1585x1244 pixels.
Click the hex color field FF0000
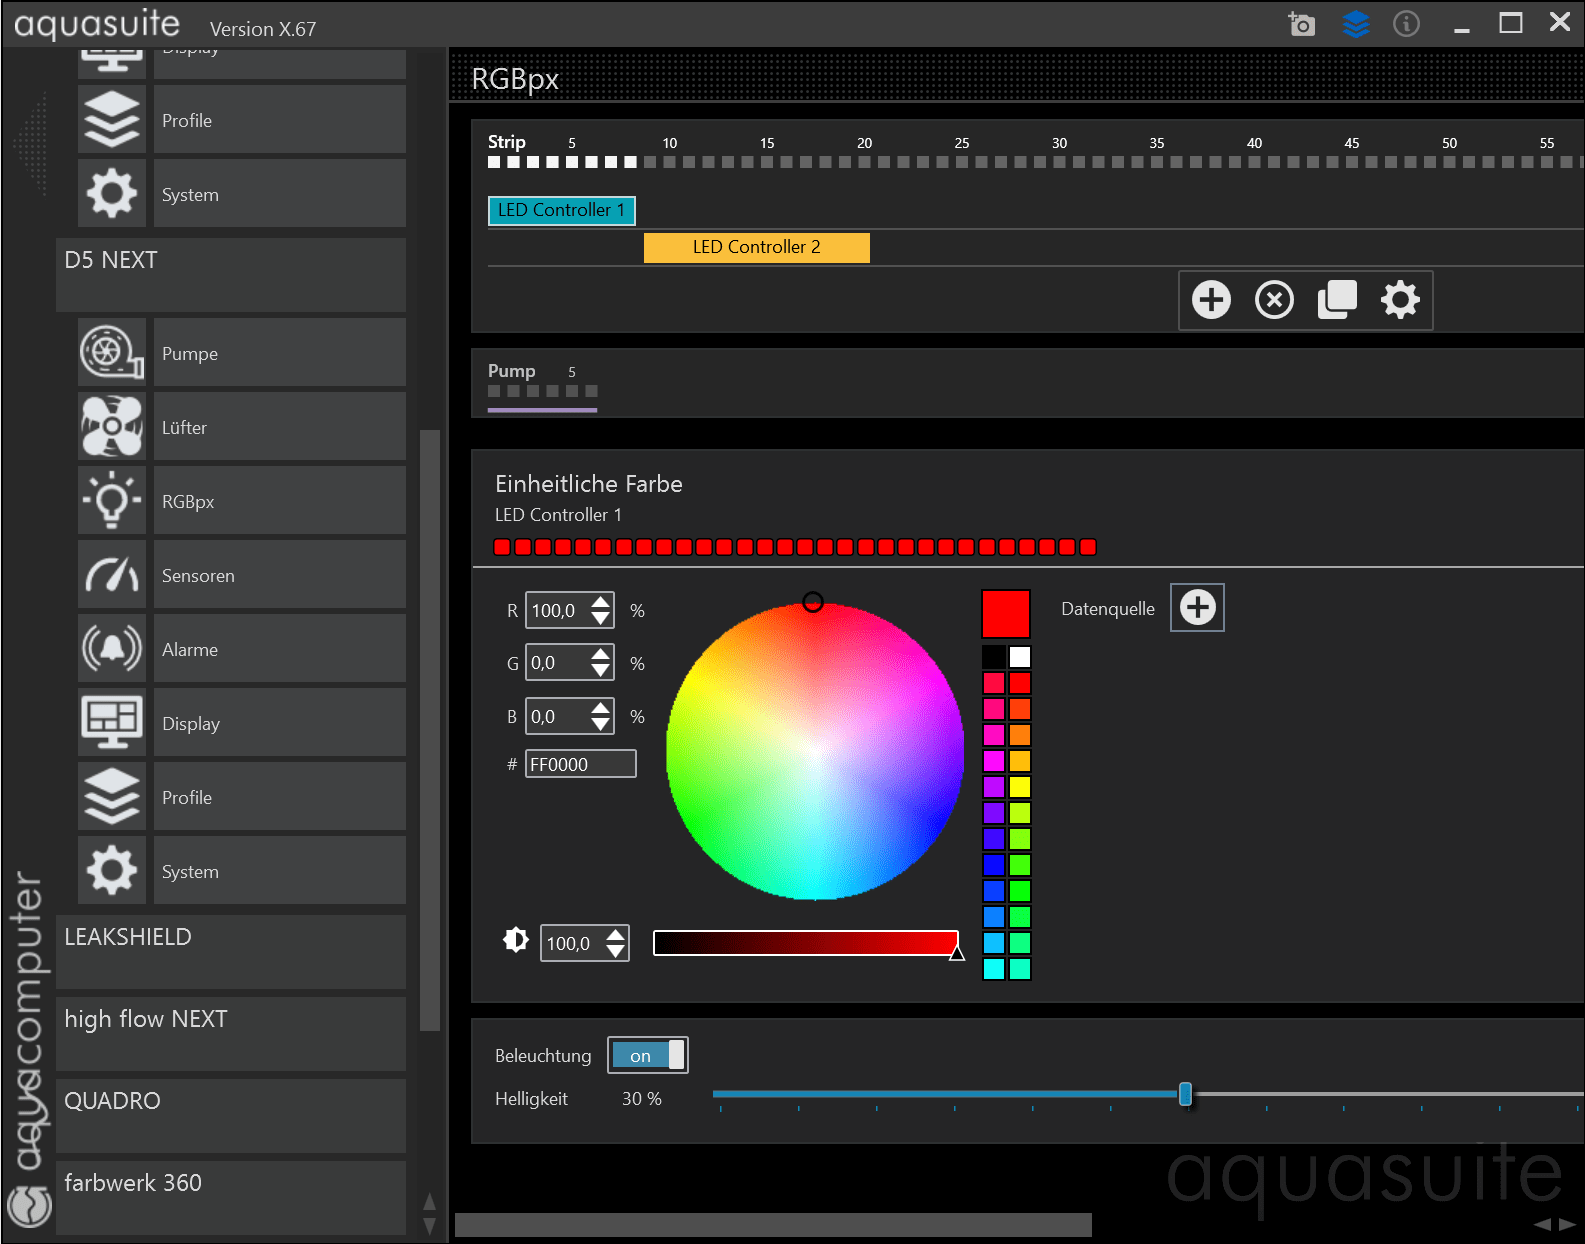click(580, 764)
